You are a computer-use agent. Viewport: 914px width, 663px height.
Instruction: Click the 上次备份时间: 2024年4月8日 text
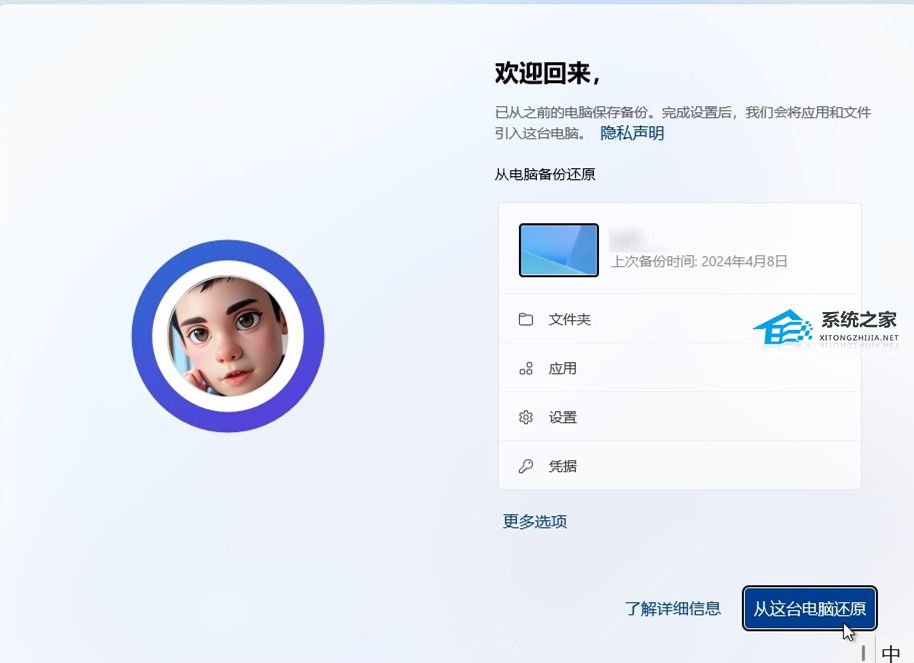click(699, 261)
